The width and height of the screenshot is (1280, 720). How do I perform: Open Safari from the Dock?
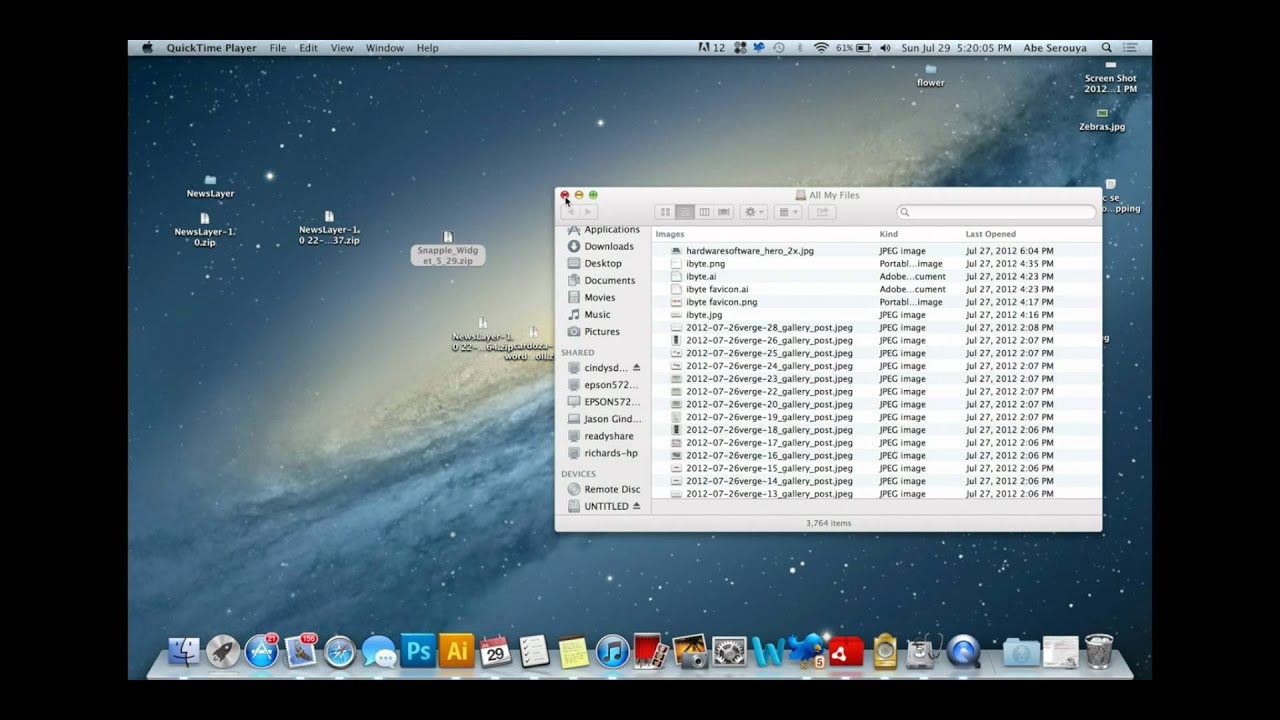340,651
